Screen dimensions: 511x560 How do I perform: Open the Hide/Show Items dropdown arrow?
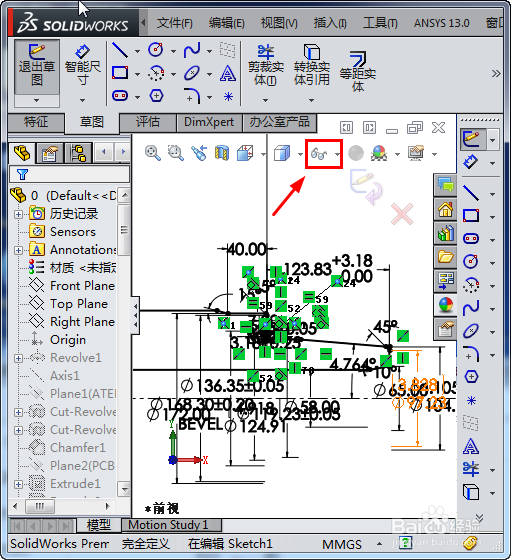pyautogui.click(x=337, y=154)
